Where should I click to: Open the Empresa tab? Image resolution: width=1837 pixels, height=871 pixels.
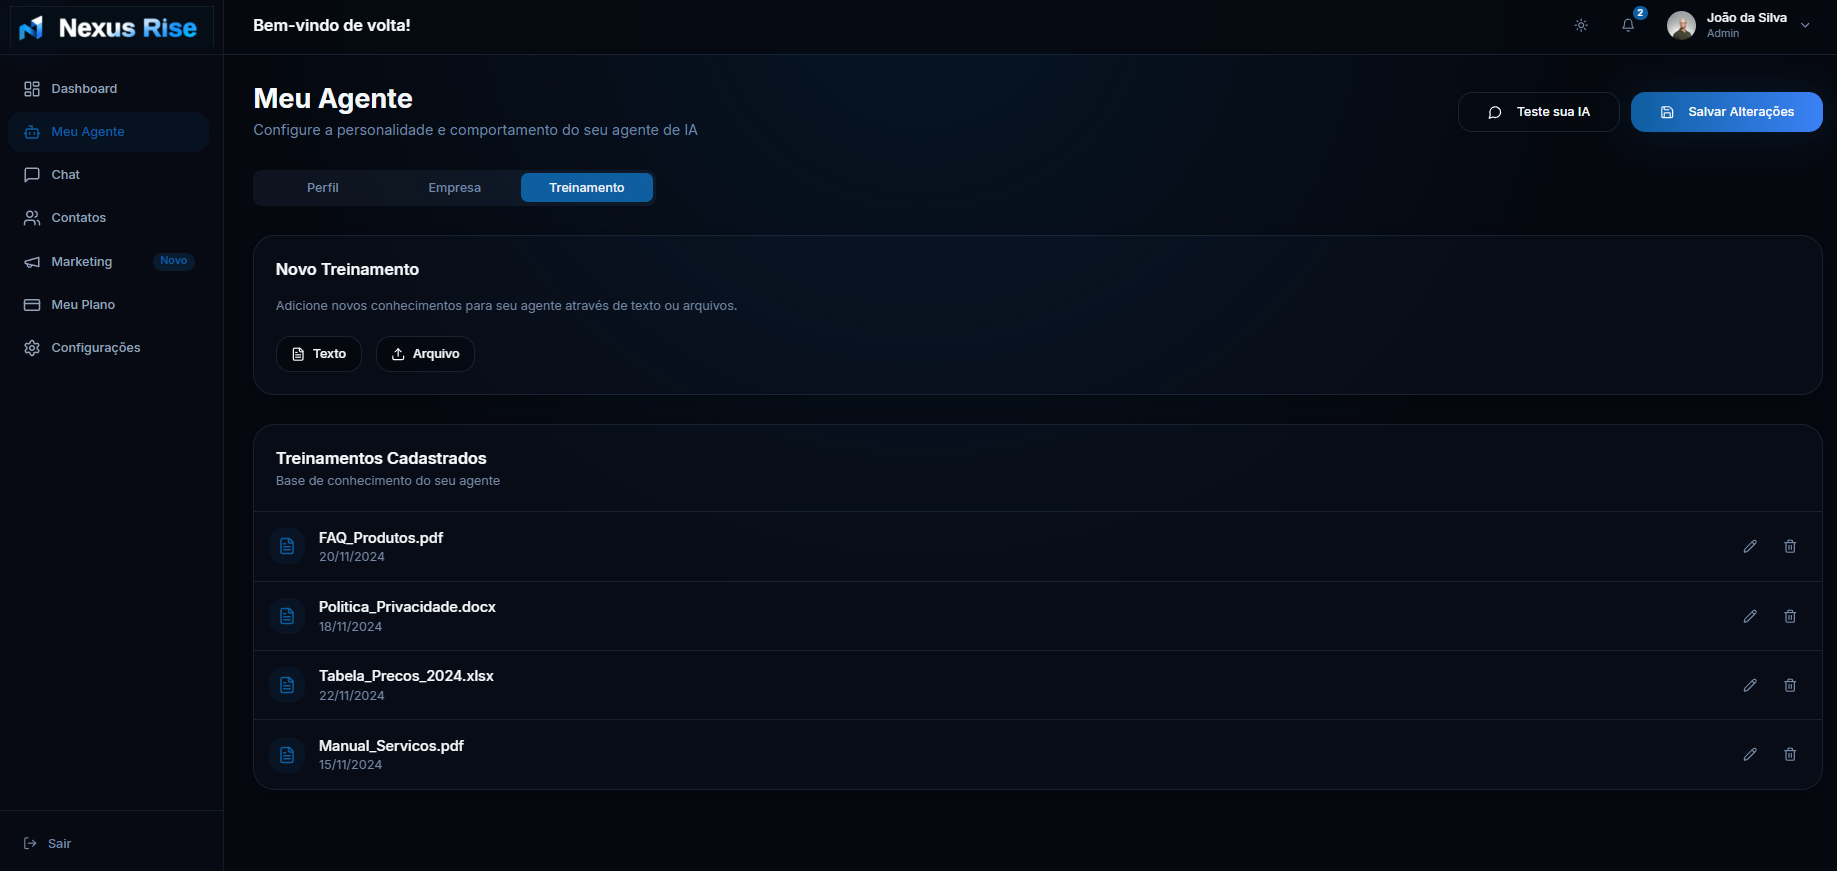tap(454, 188)
